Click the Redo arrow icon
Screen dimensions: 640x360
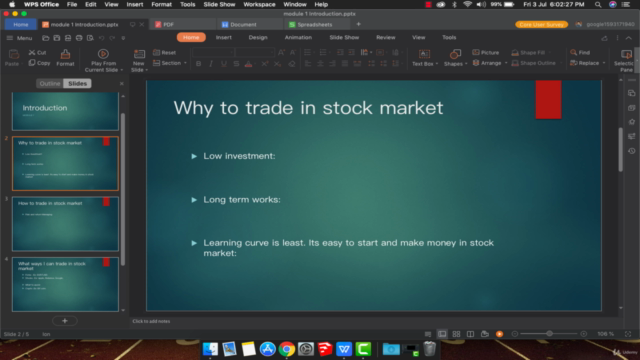[x=112, y=38]
